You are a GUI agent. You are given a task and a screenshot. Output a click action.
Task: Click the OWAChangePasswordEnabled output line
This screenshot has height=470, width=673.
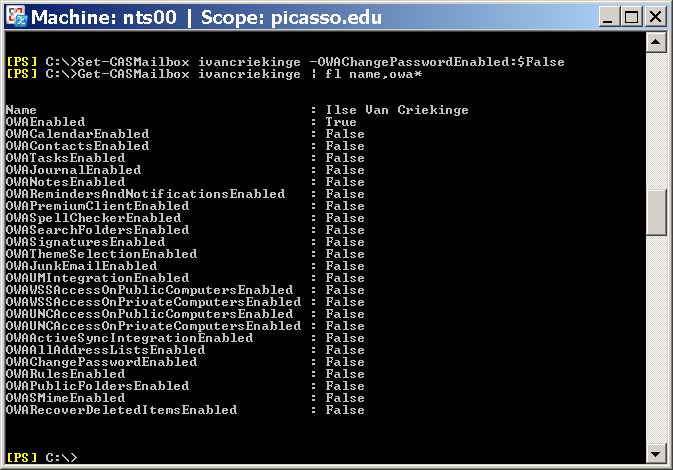pyautogui.click(x=185, y=362)
